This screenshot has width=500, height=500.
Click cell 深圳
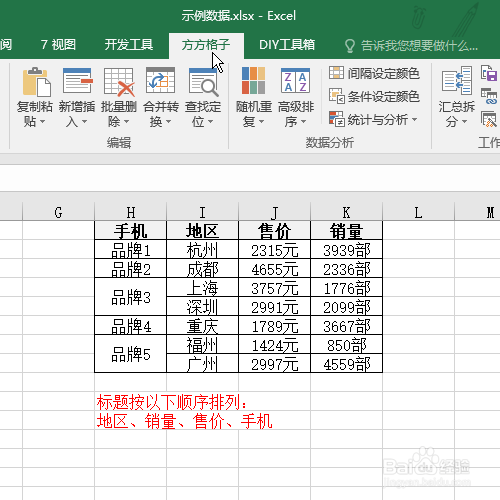[202, 306]
